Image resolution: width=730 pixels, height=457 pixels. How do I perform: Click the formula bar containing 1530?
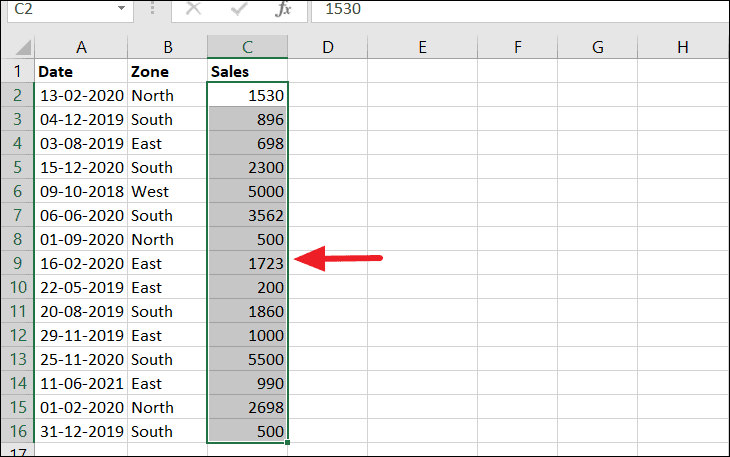pos(520,9)
